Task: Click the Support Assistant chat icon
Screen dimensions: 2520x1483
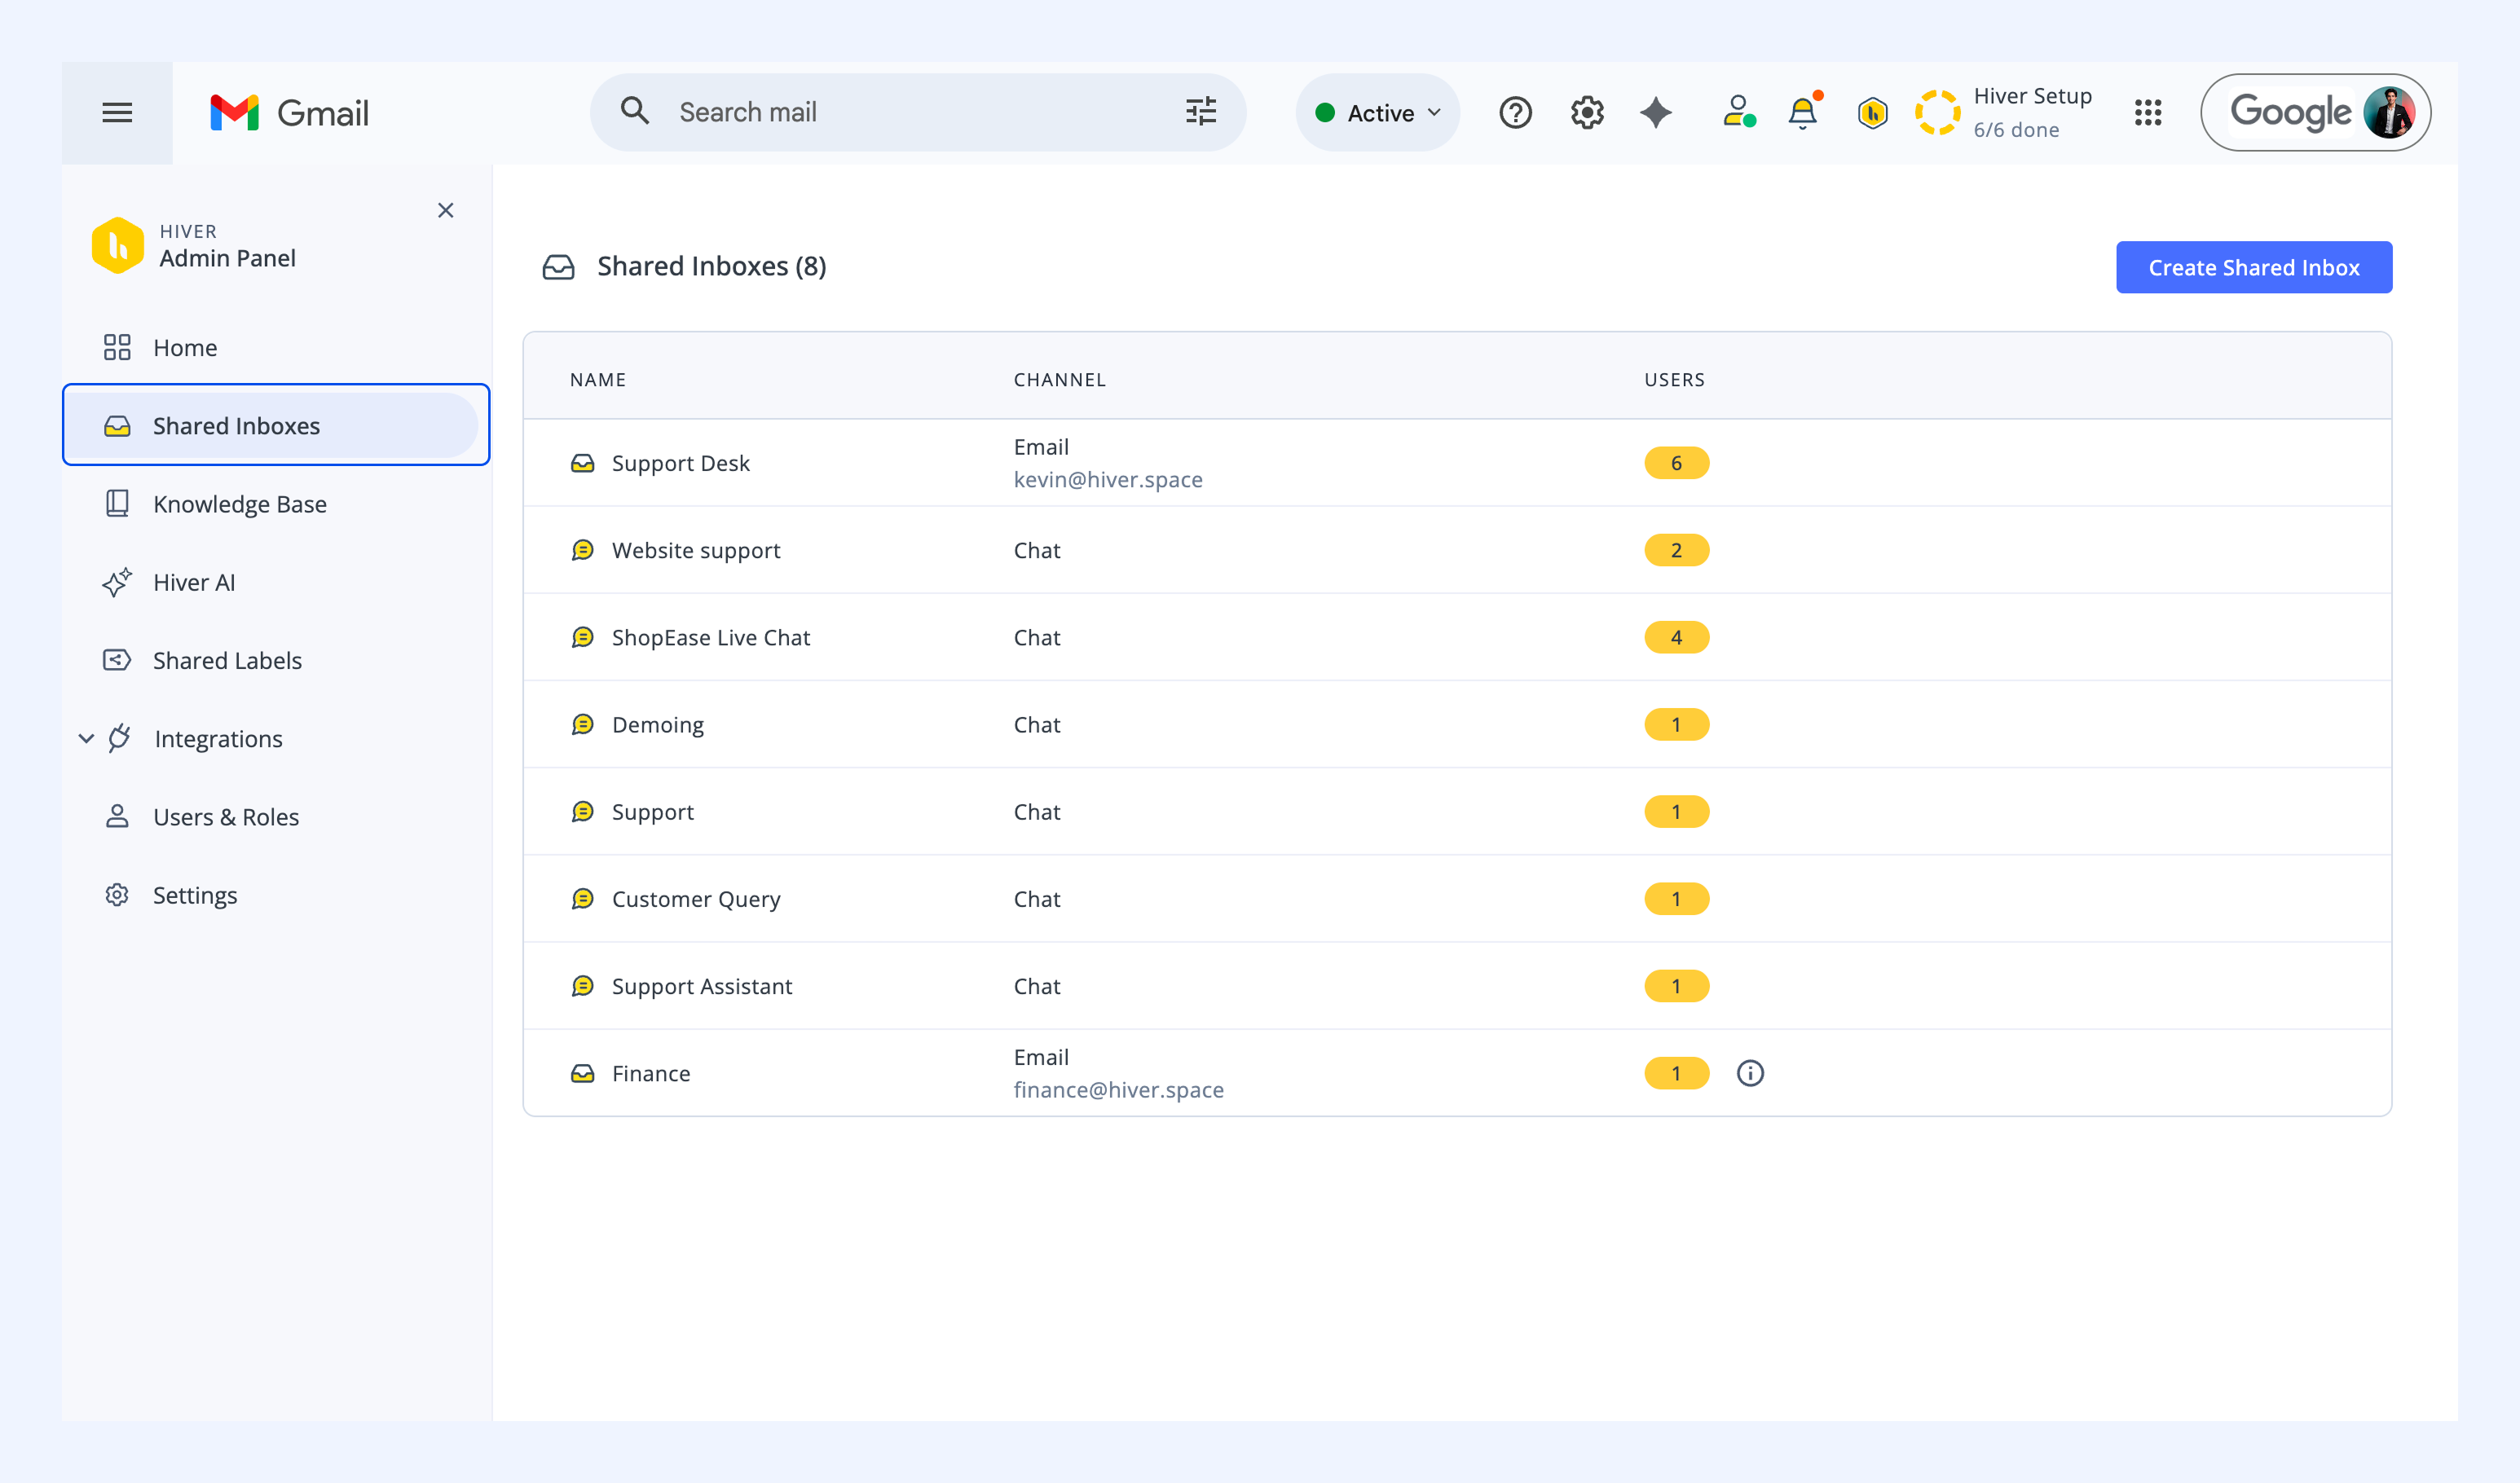Action: click(x=583, y=986)
